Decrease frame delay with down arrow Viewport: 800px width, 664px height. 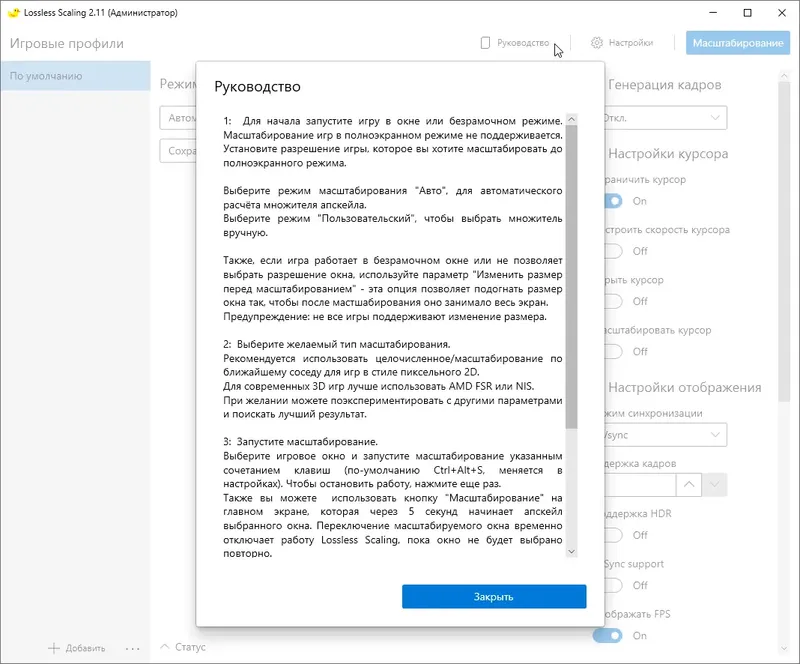tap(715, 484)
